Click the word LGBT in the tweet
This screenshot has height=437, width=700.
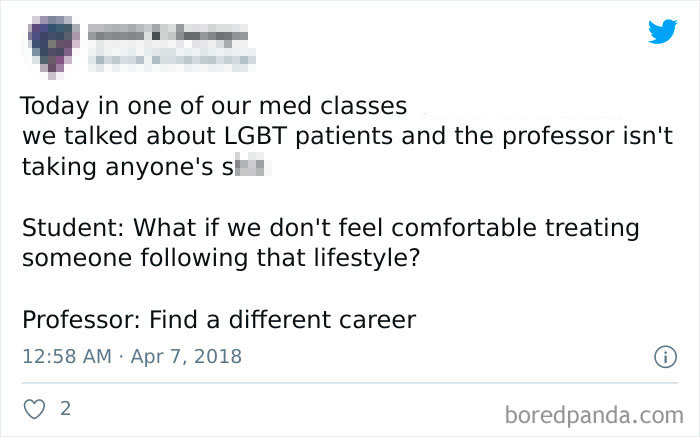(255, 135)
